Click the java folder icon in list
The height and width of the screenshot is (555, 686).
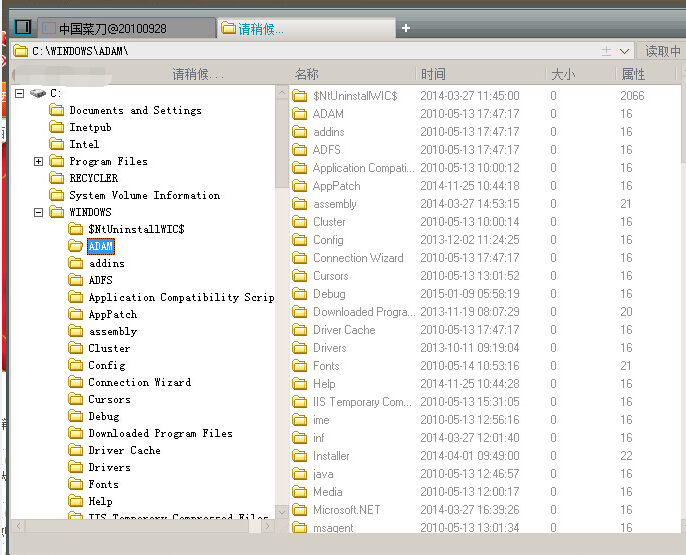[x=300, y=474]
